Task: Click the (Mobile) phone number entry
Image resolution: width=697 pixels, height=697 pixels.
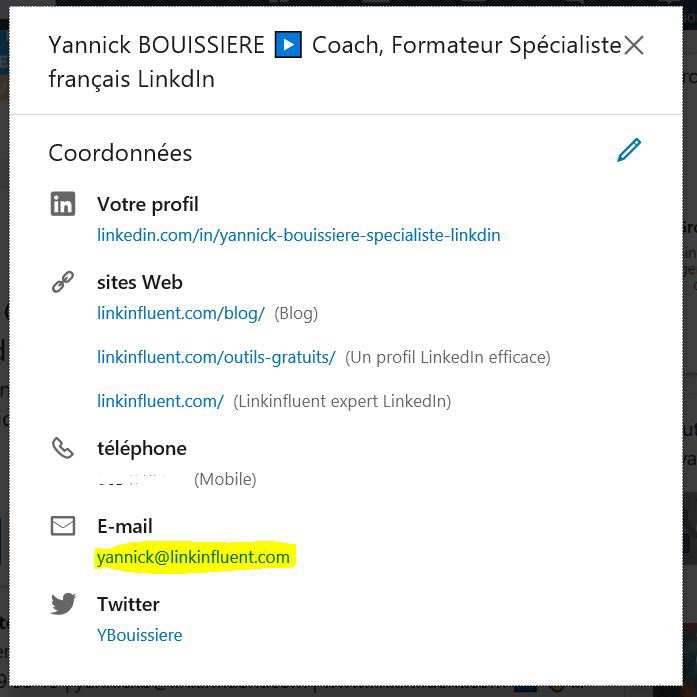Action: pos(177,479)
